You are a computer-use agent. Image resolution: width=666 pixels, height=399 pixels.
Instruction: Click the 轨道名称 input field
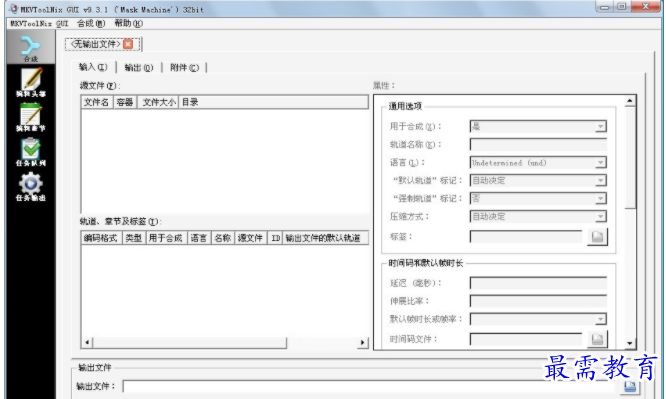pos(538,144)
